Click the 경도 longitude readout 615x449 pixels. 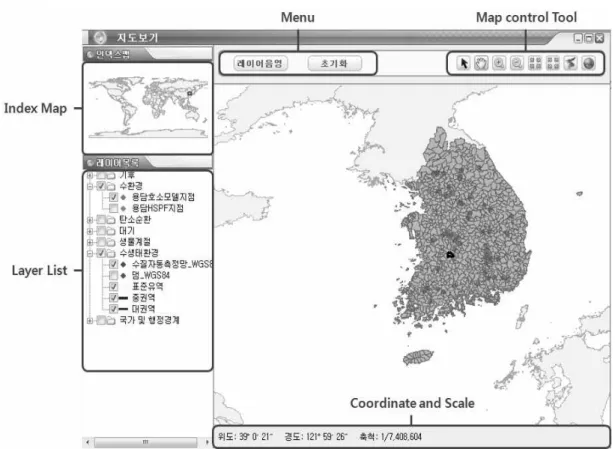point(316,437)
